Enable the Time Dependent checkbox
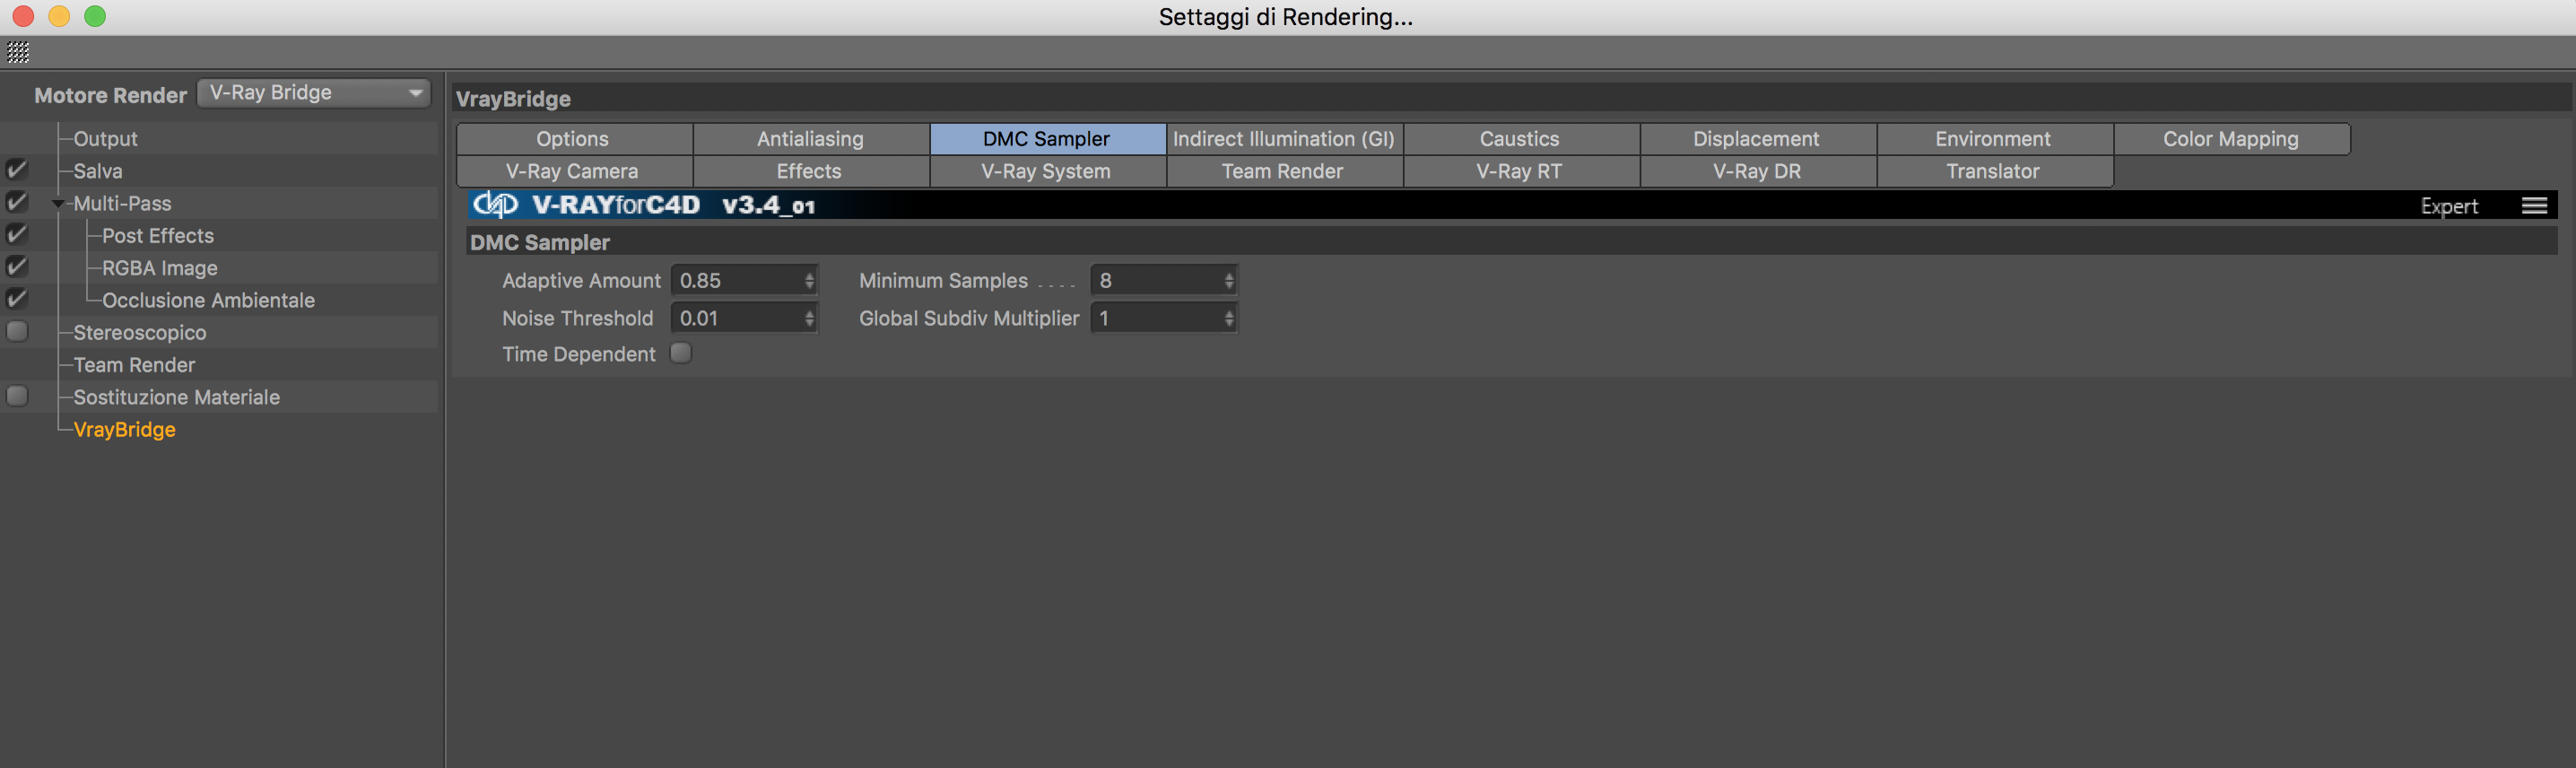The height and width of the screenshot is (768, 2576). point(681,354)
